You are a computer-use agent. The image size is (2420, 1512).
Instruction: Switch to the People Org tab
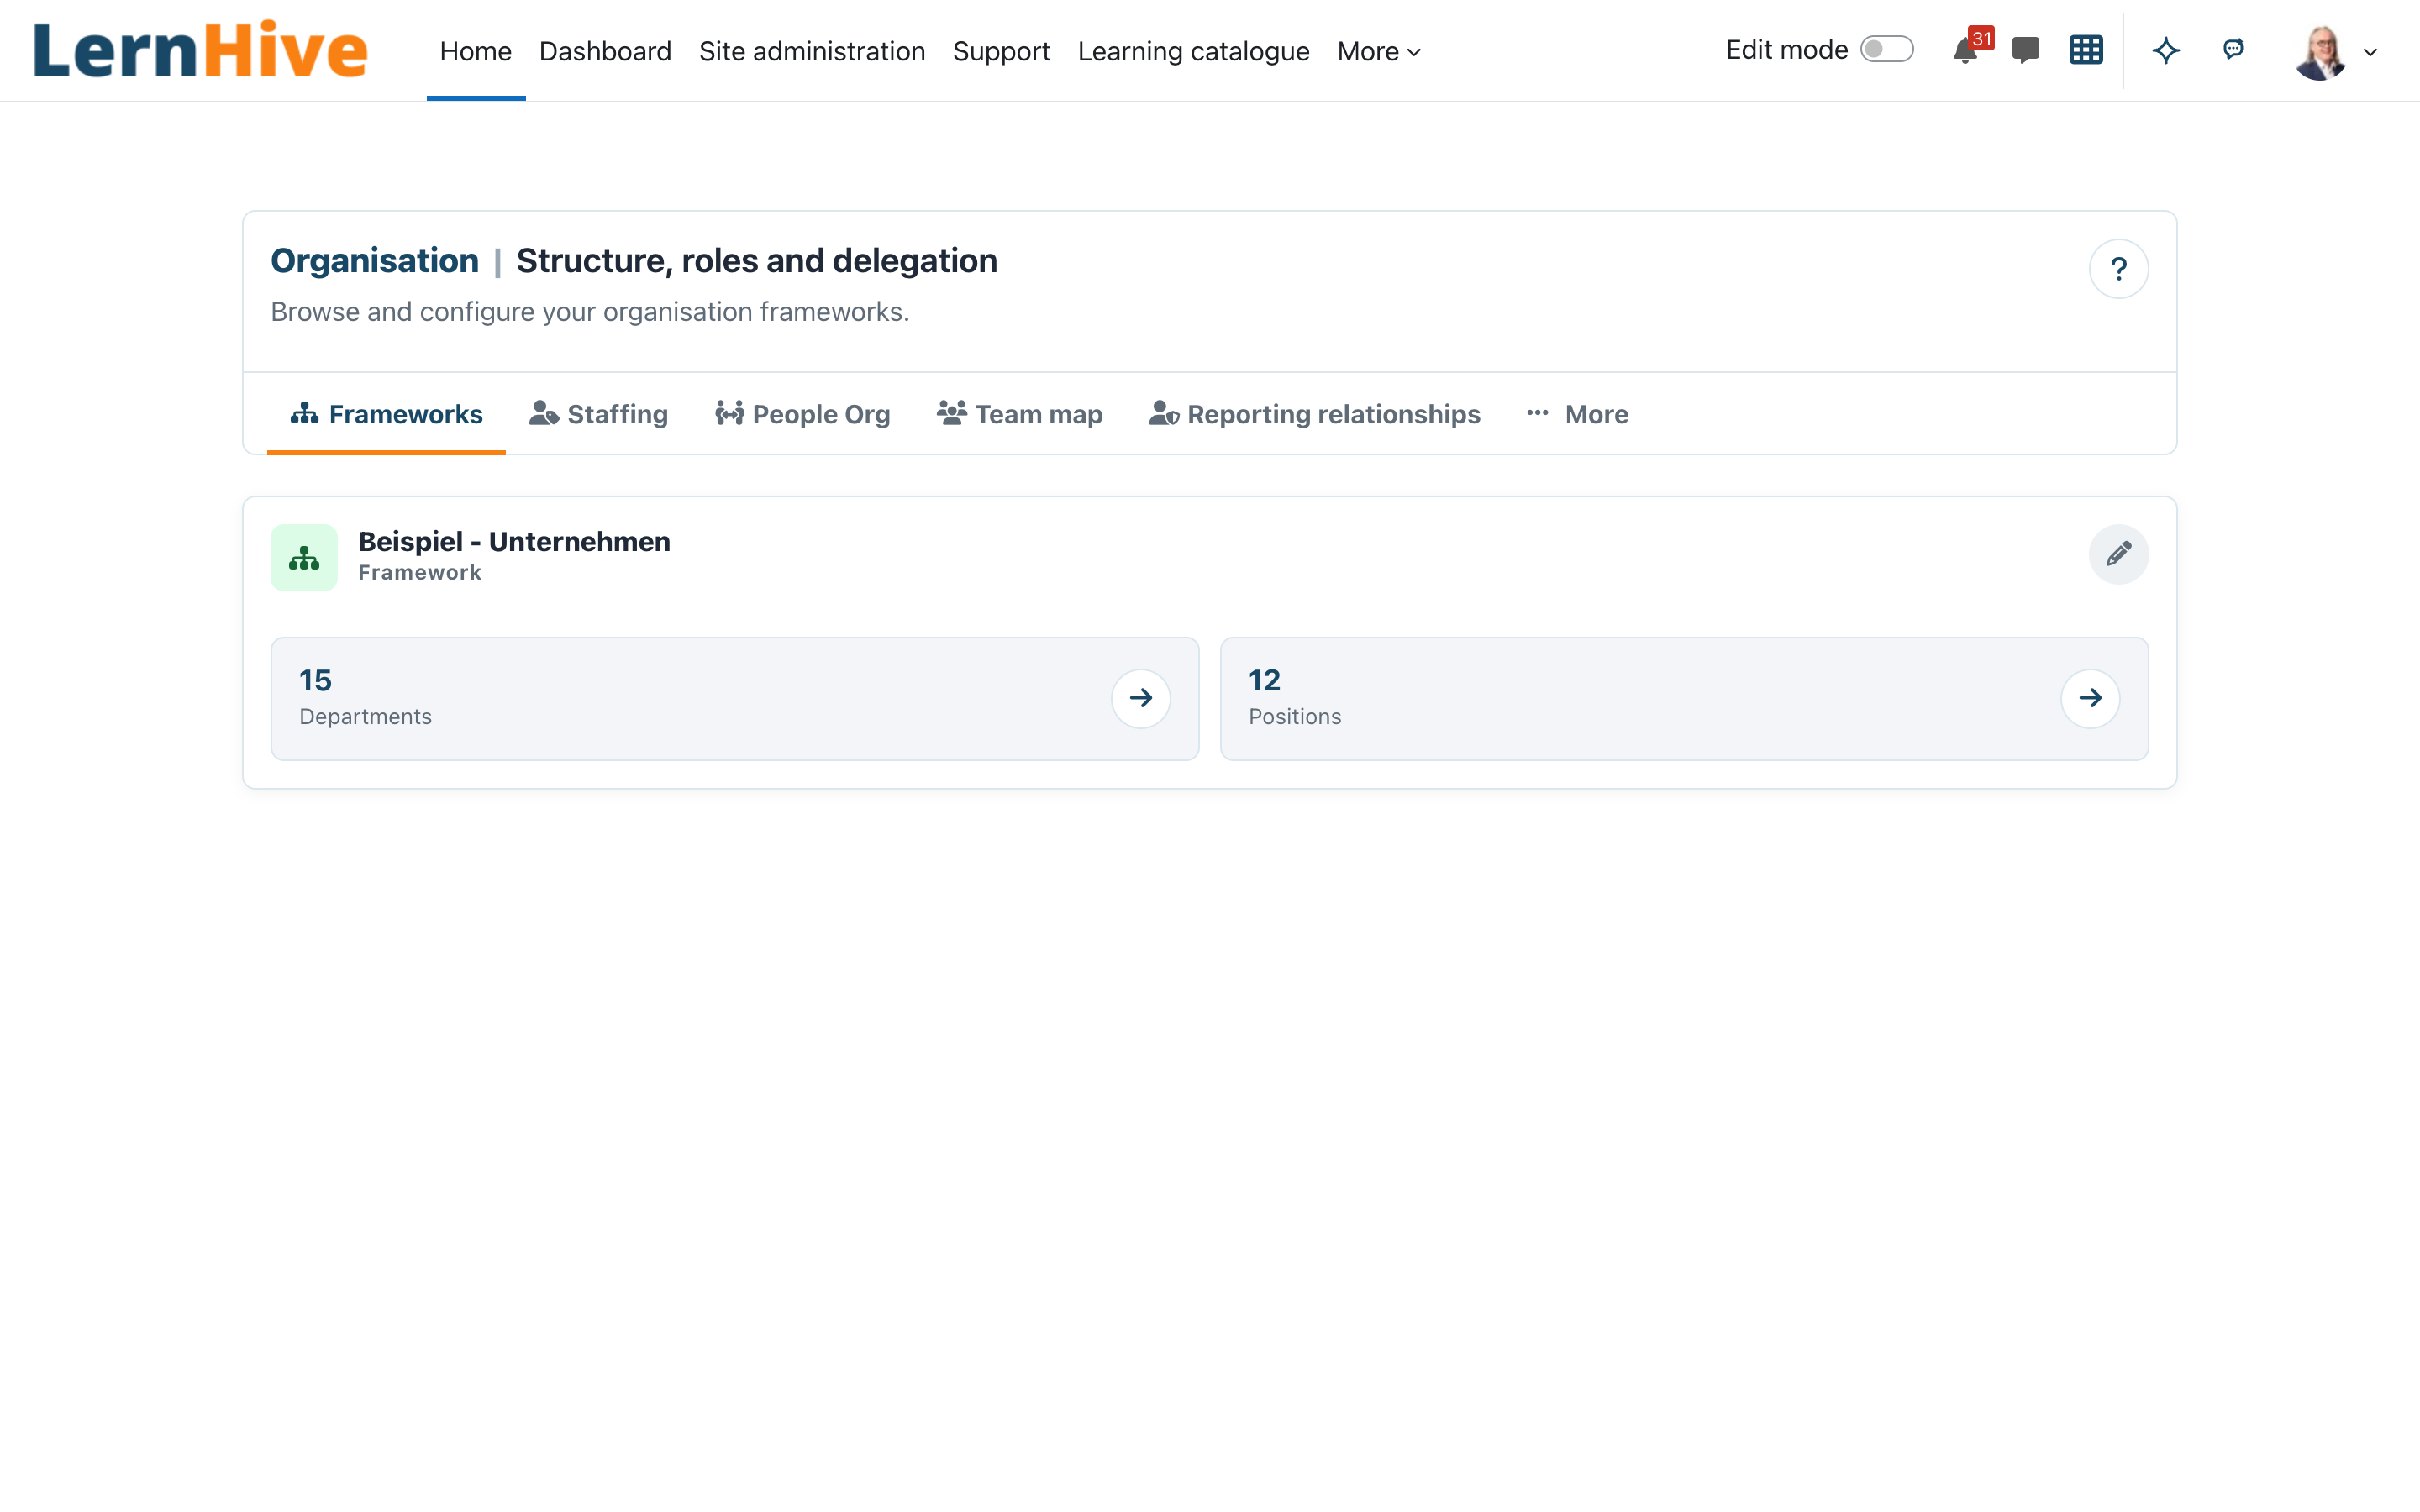click(x=802, y=414)
